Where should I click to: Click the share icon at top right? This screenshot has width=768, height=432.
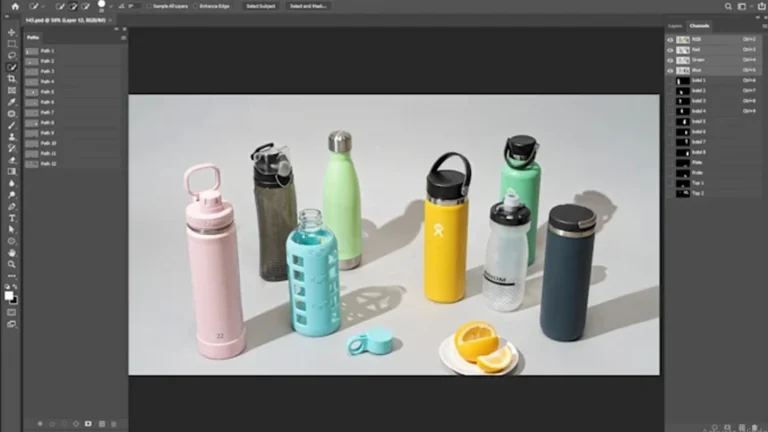pos(762,6)
